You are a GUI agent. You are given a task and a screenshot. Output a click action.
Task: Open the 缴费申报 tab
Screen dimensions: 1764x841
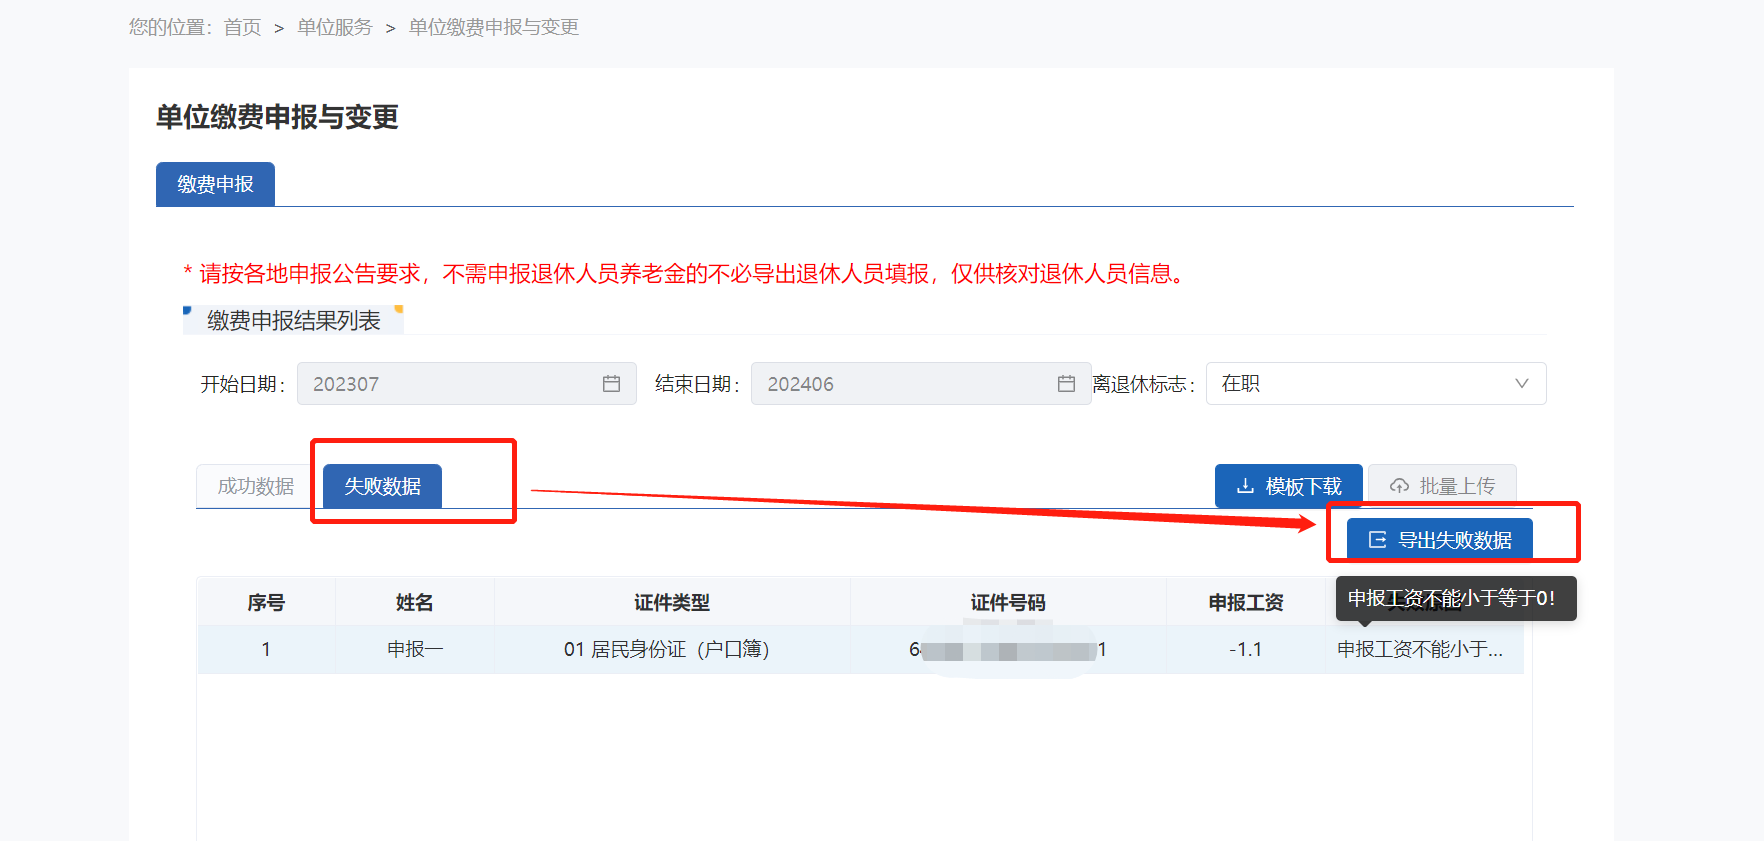tap(215, 184)
